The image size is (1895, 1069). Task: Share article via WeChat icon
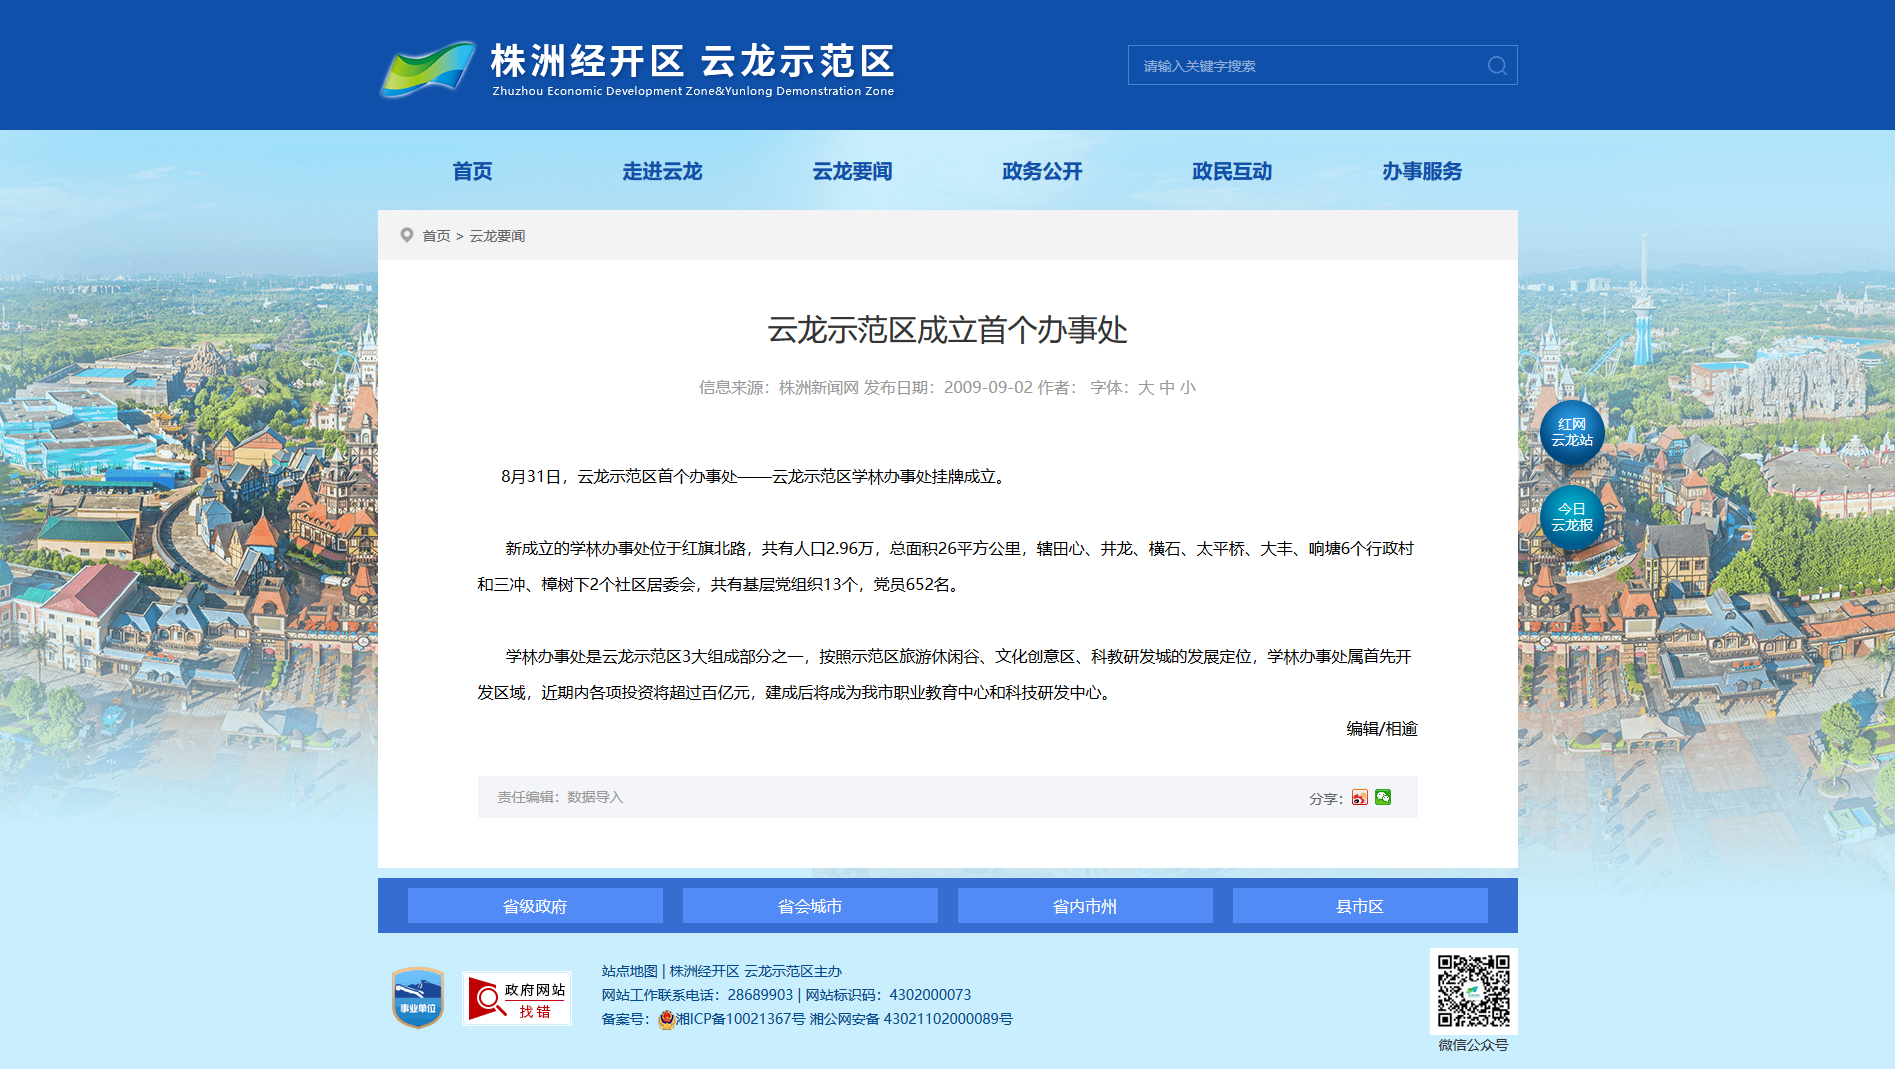tap(1383, 797)
